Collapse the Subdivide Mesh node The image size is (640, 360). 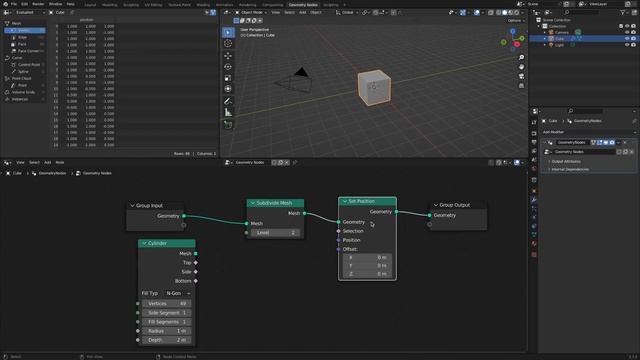[253, 203]
